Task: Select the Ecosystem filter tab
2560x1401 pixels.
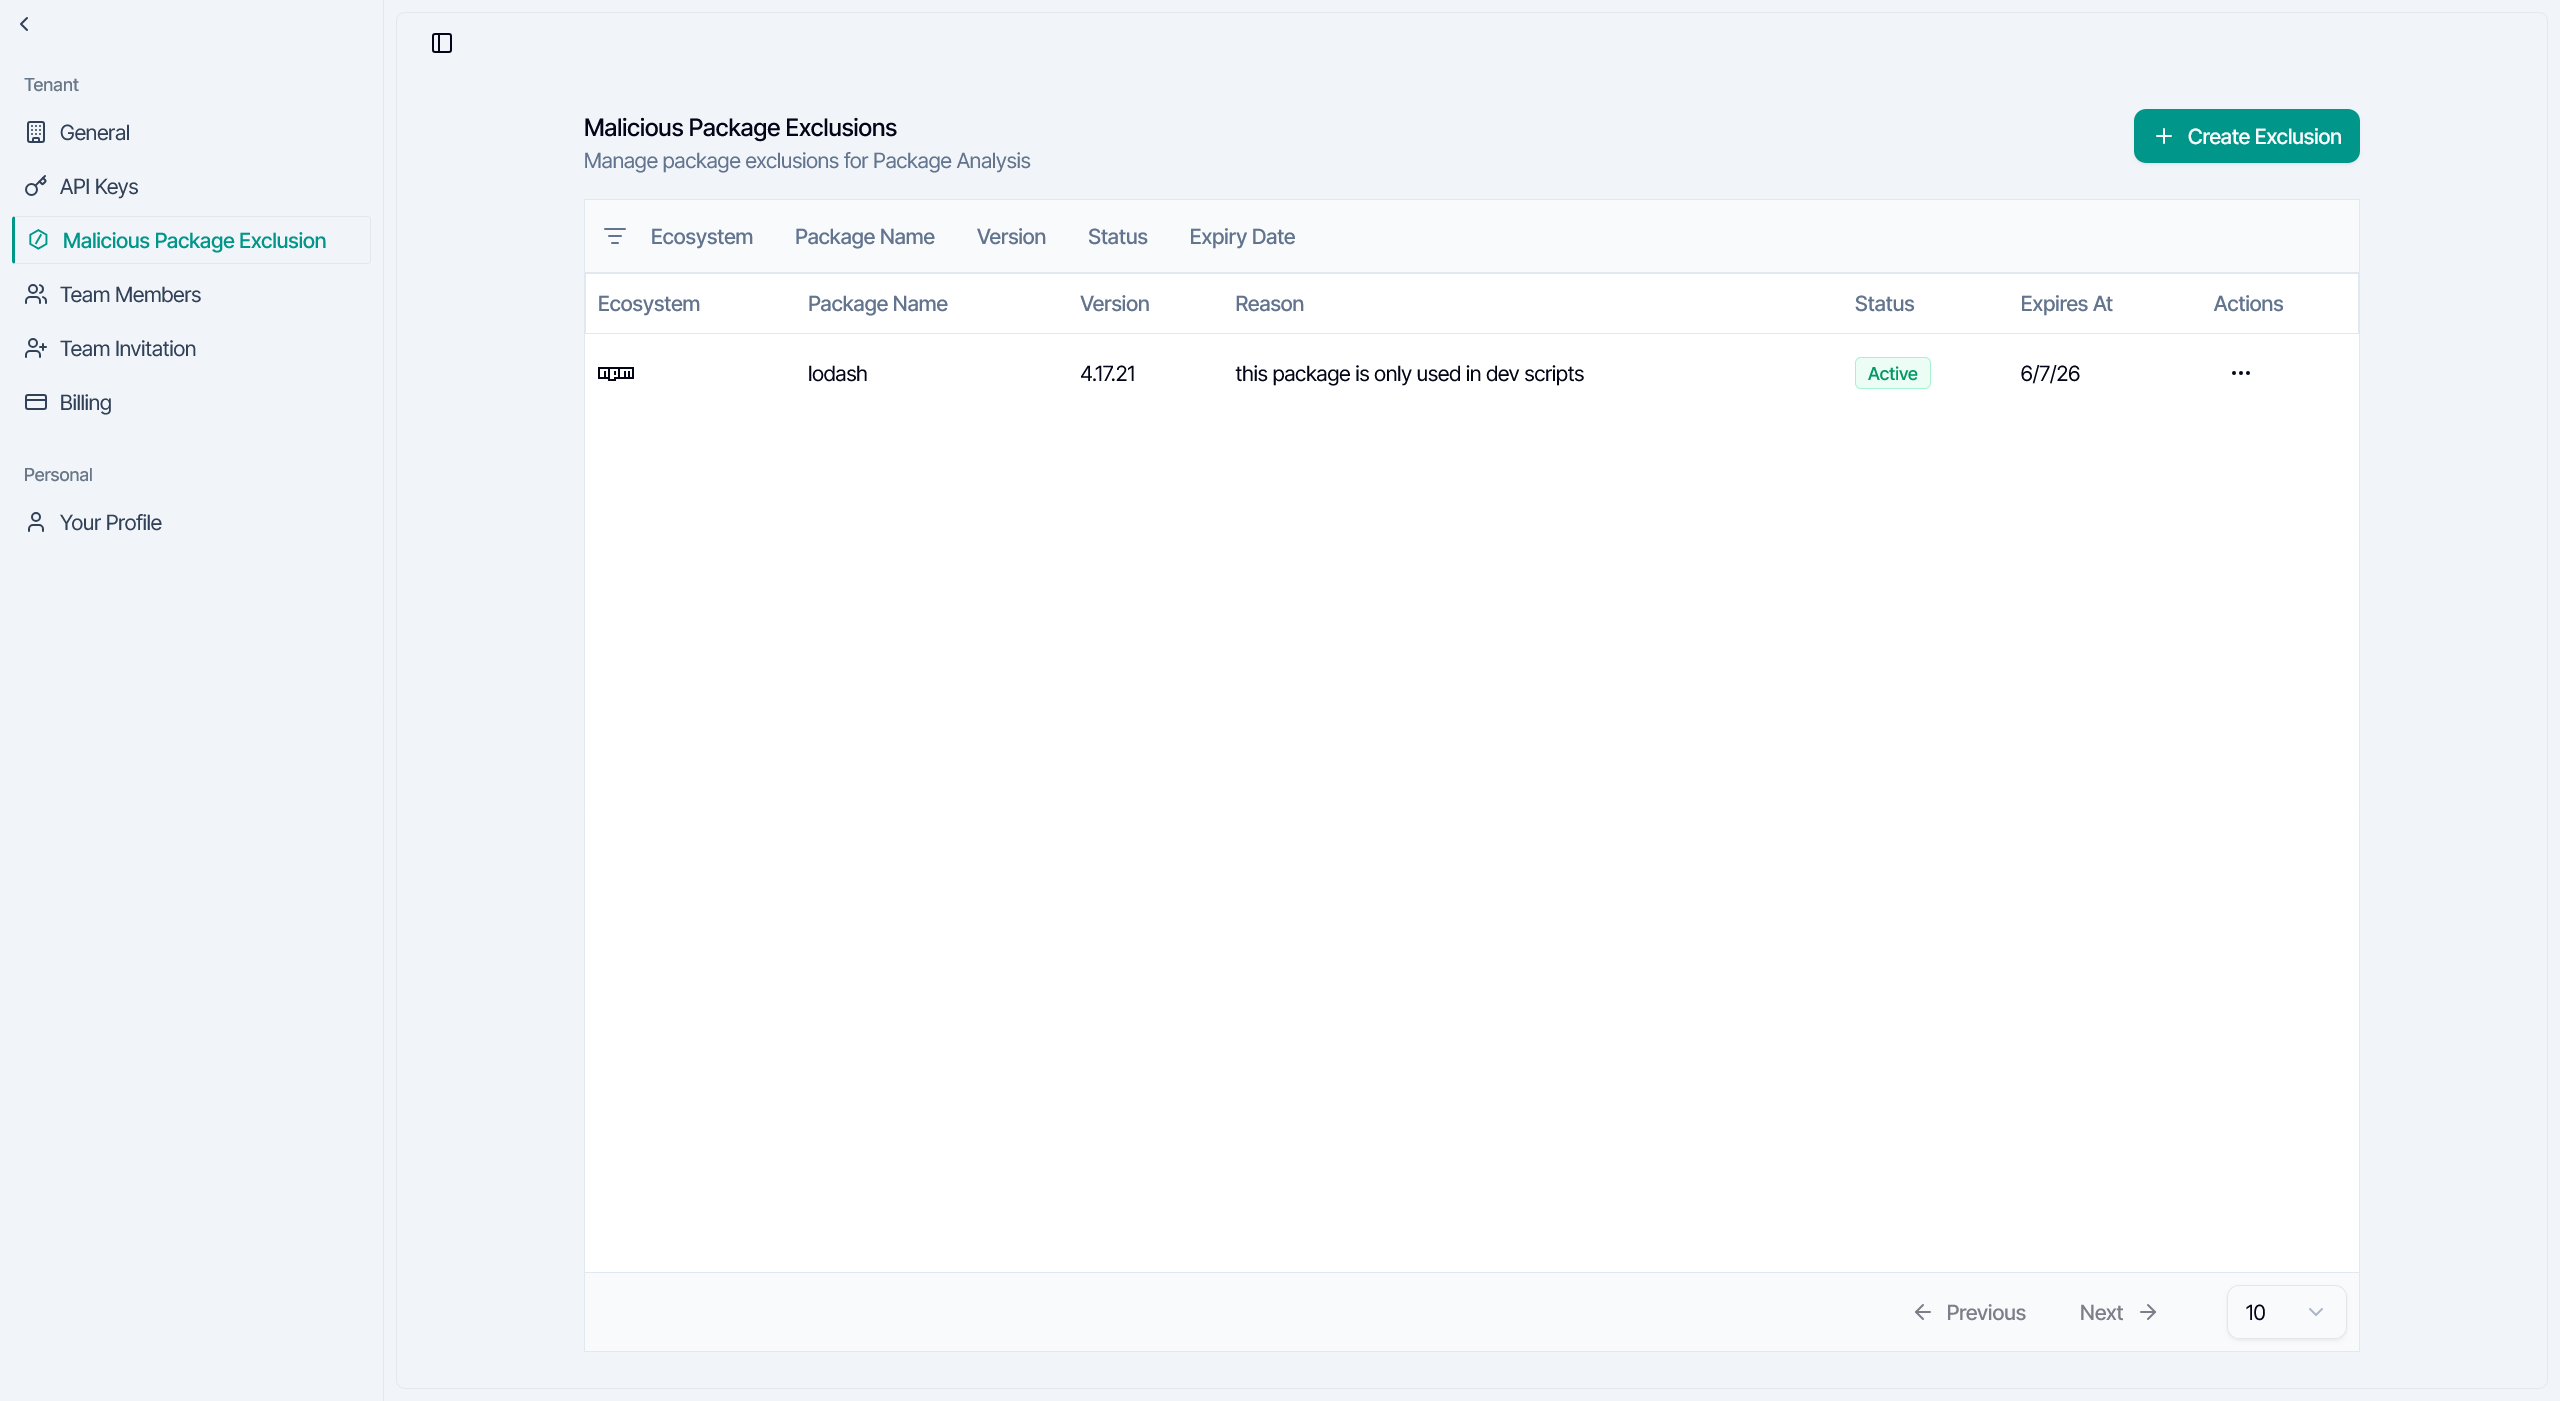Action: [x=700, y=237]
